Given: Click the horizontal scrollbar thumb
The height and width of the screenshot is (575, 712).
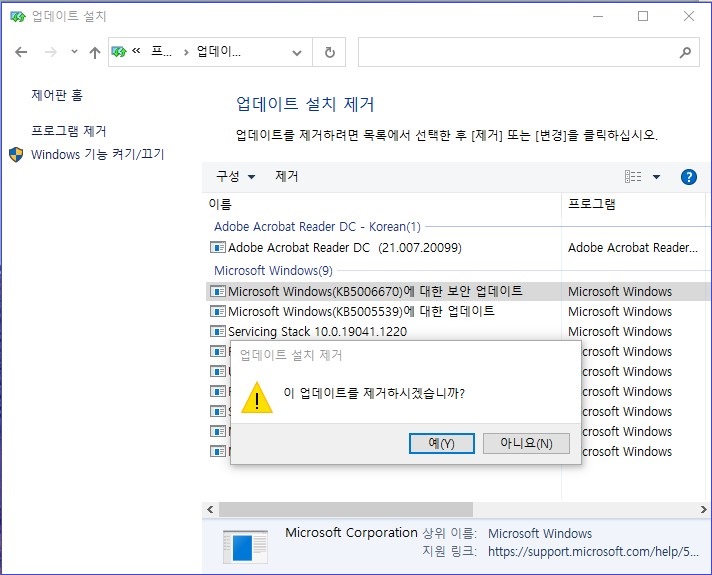Looking at the screenshot, I should tap(346, 510).
